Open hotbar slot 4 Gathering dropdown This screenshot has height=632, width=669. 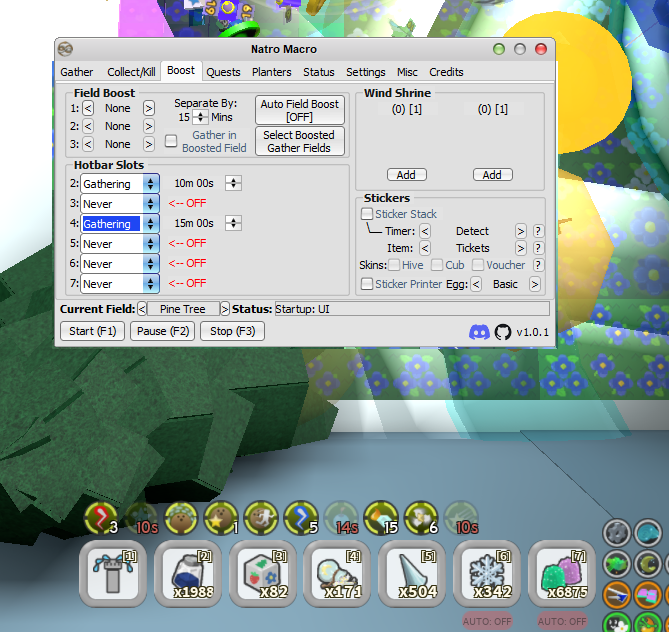[120, 224]
